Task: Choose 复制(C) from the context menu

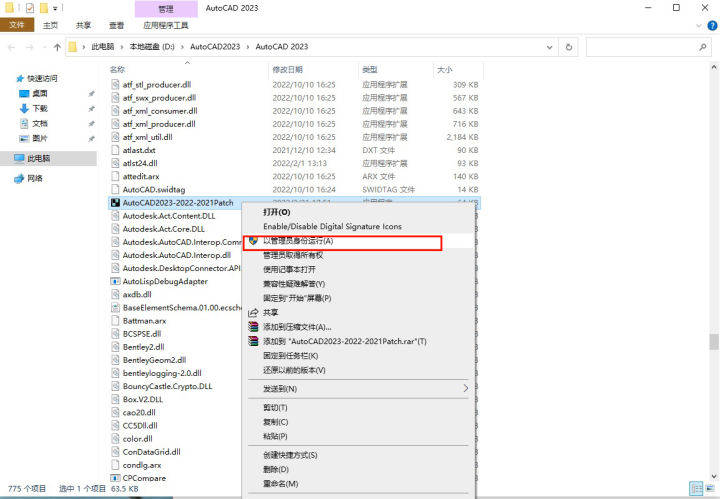Action: point(276,422)
